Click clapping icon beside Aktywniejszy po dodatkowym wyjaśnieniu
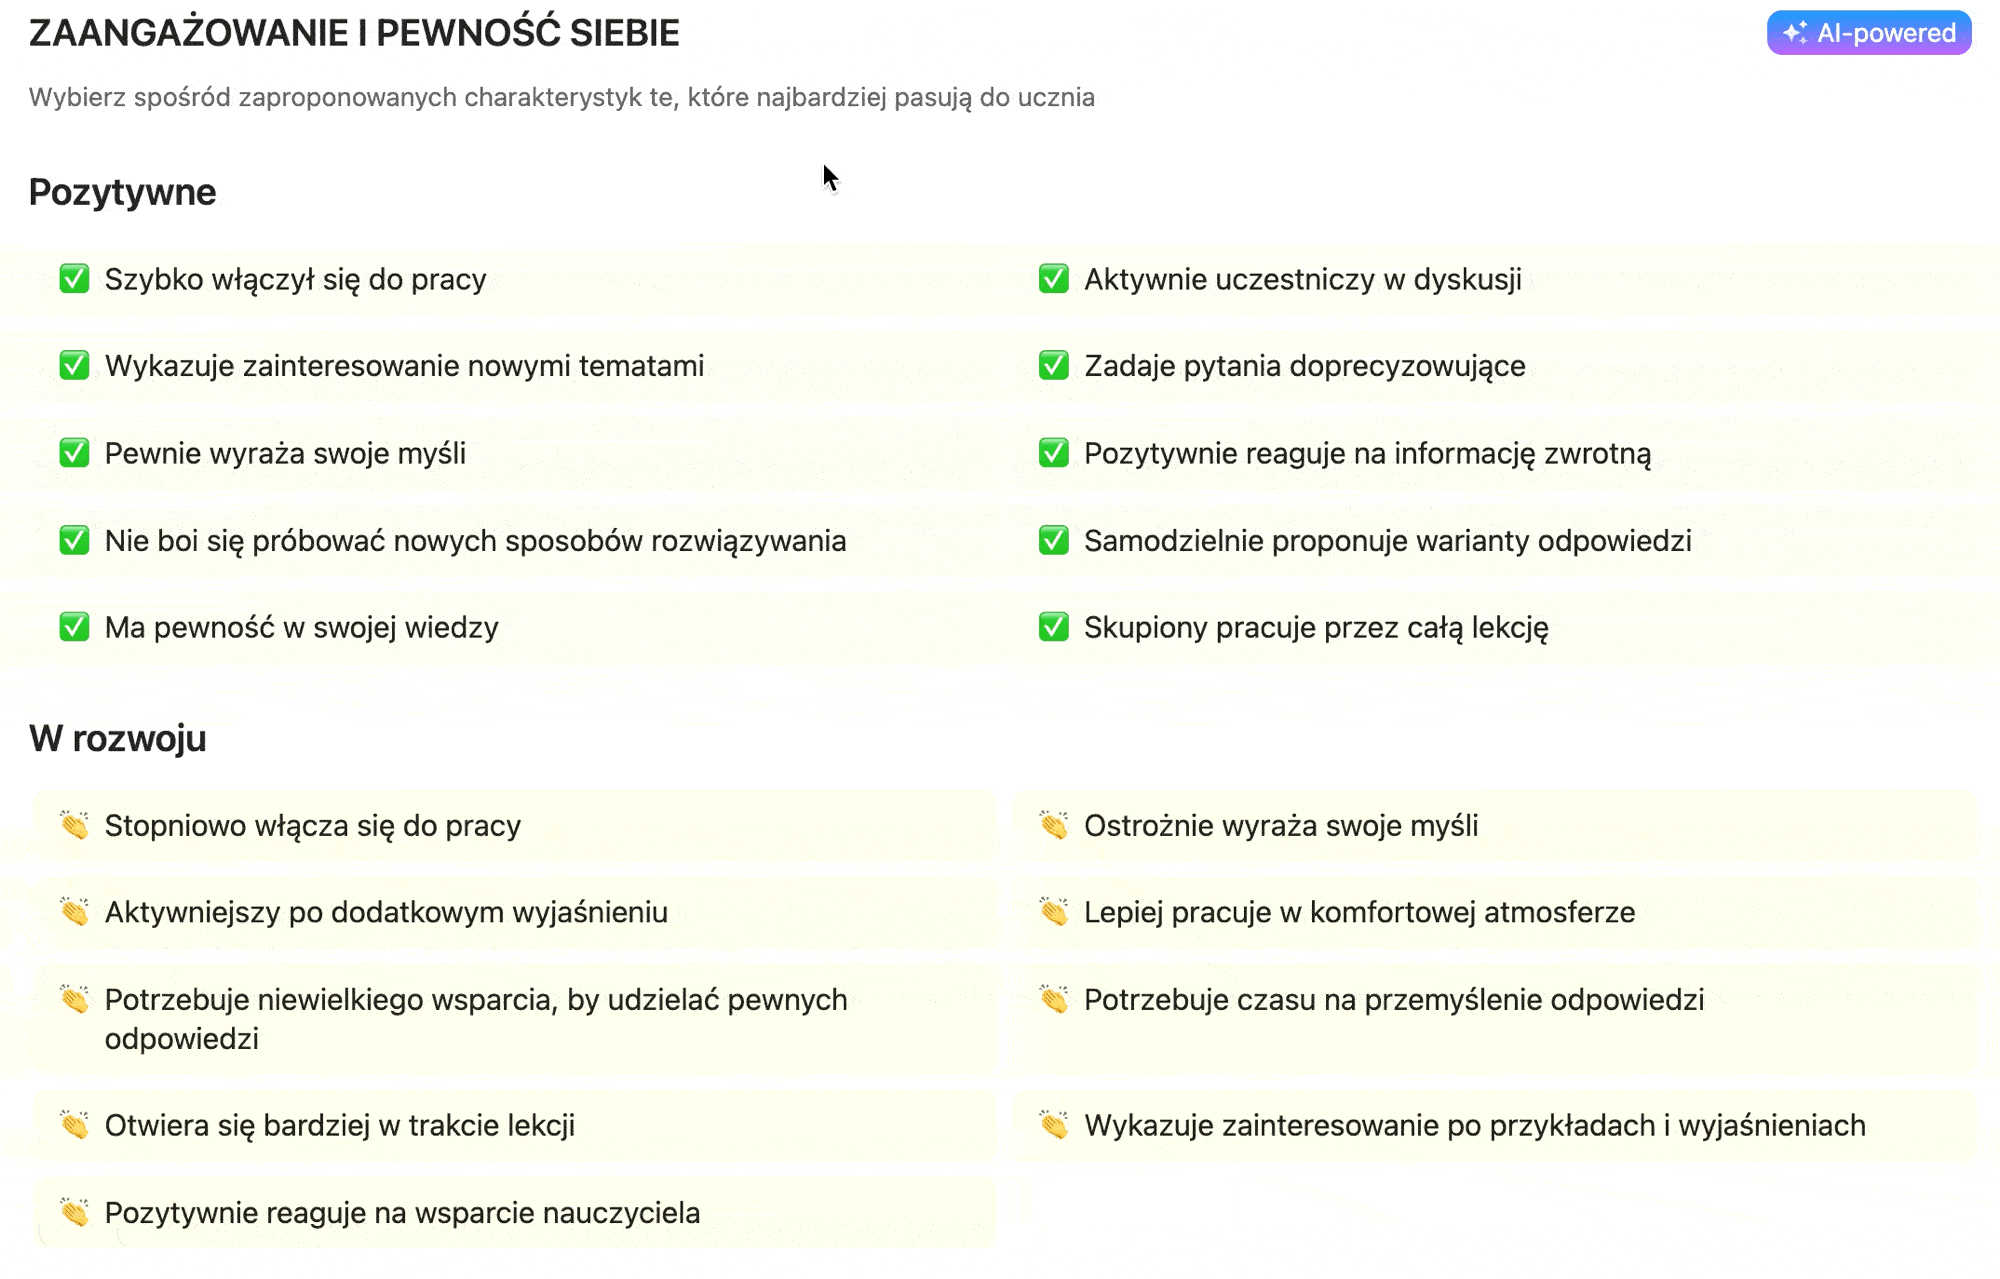 (x=74, y=912)
